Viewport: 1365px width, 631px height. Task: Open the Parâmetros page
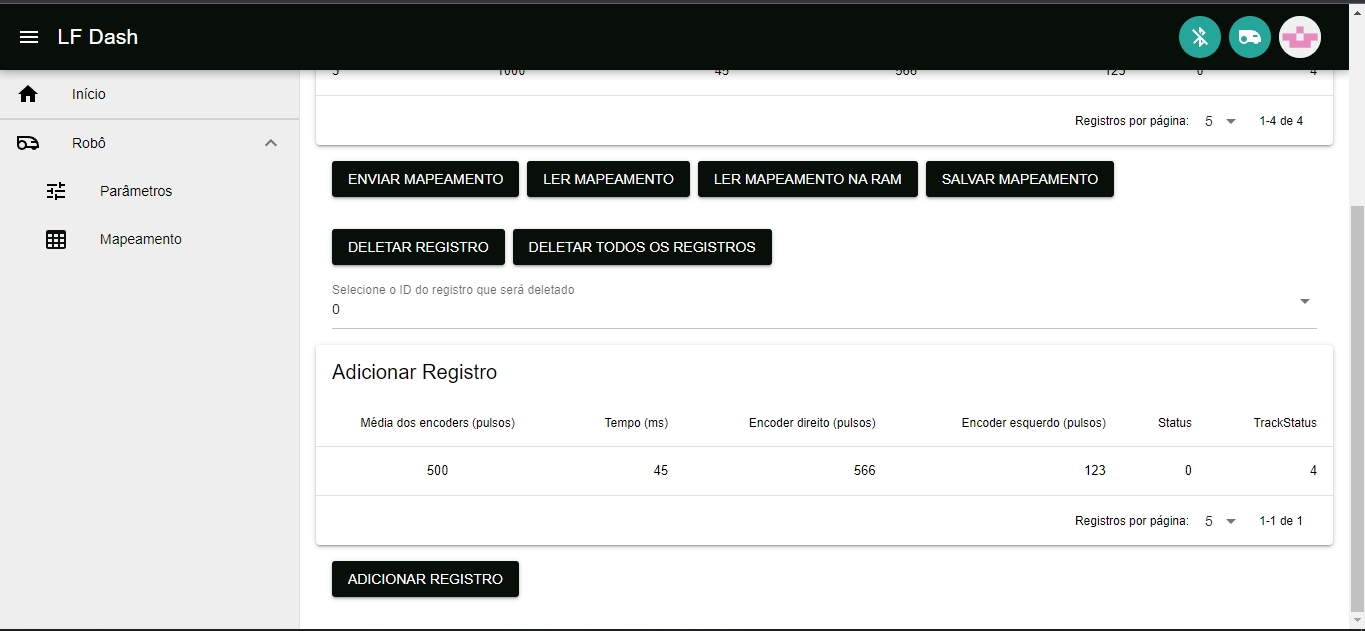pos(149,191)
